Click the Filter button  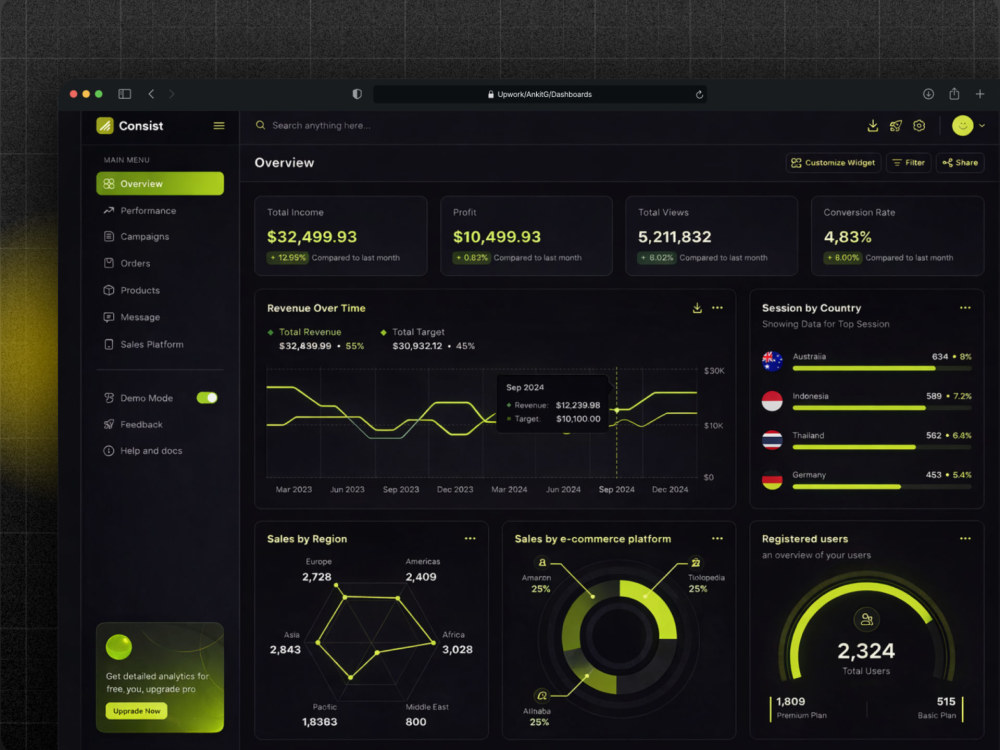click(908, 163)
